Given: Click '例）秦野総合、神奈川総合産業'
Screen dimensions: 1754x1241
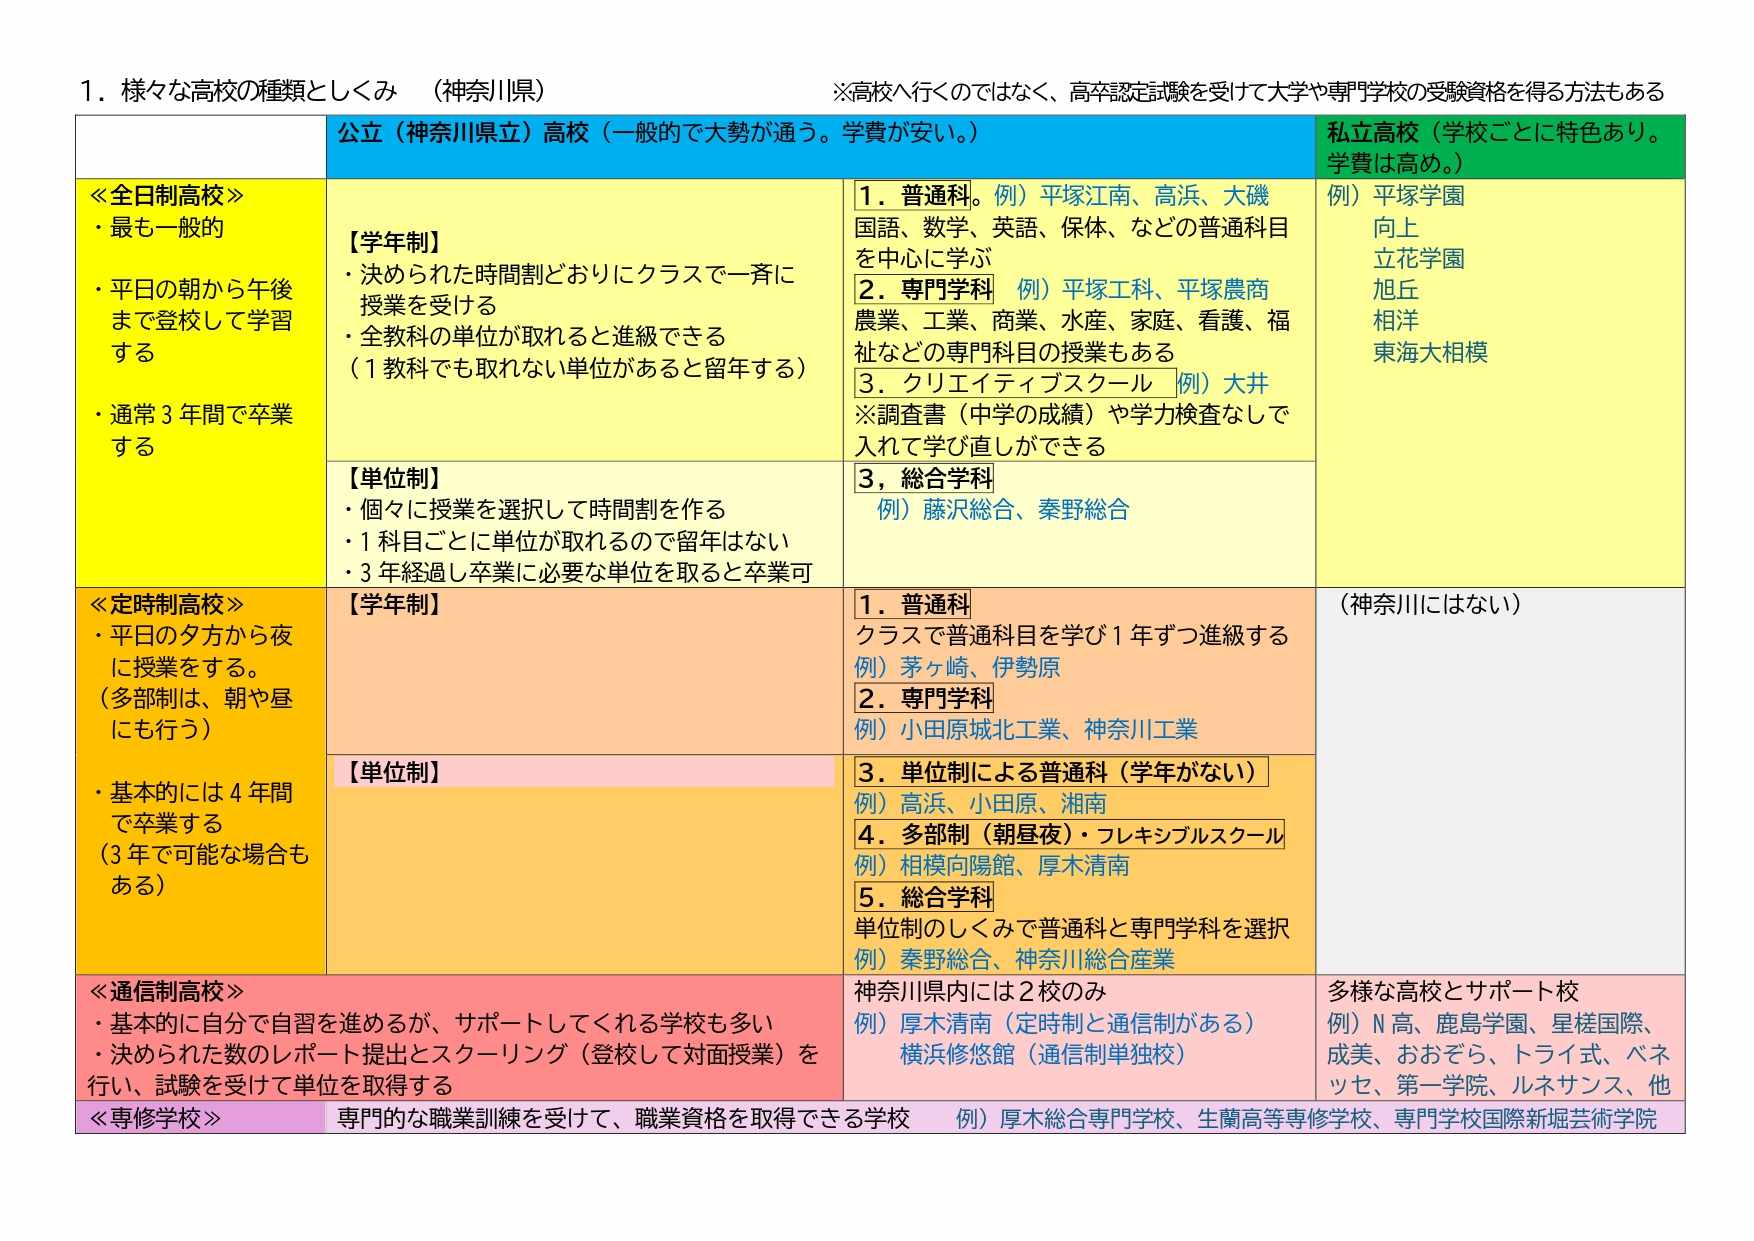Looking at the screenshot, I should click(x=1014, y=960).
